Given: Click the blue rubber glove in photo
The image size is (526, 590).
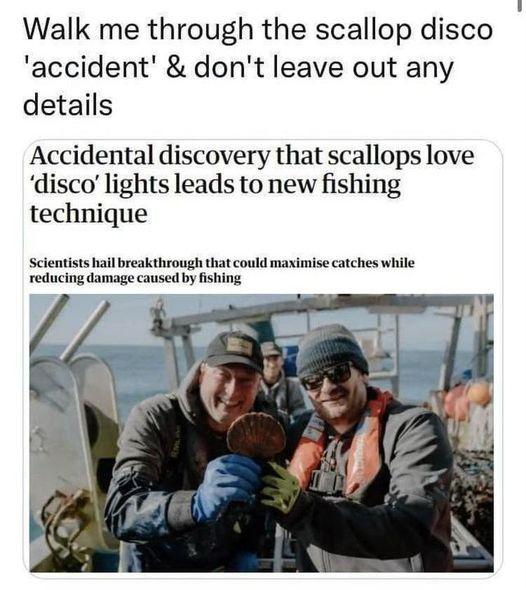Looking at the screenshot, I should coord(225,485).
